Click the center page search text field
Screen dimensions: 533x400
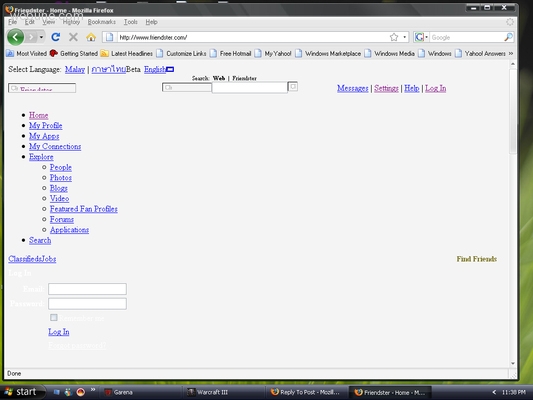(x=250, y=88)
